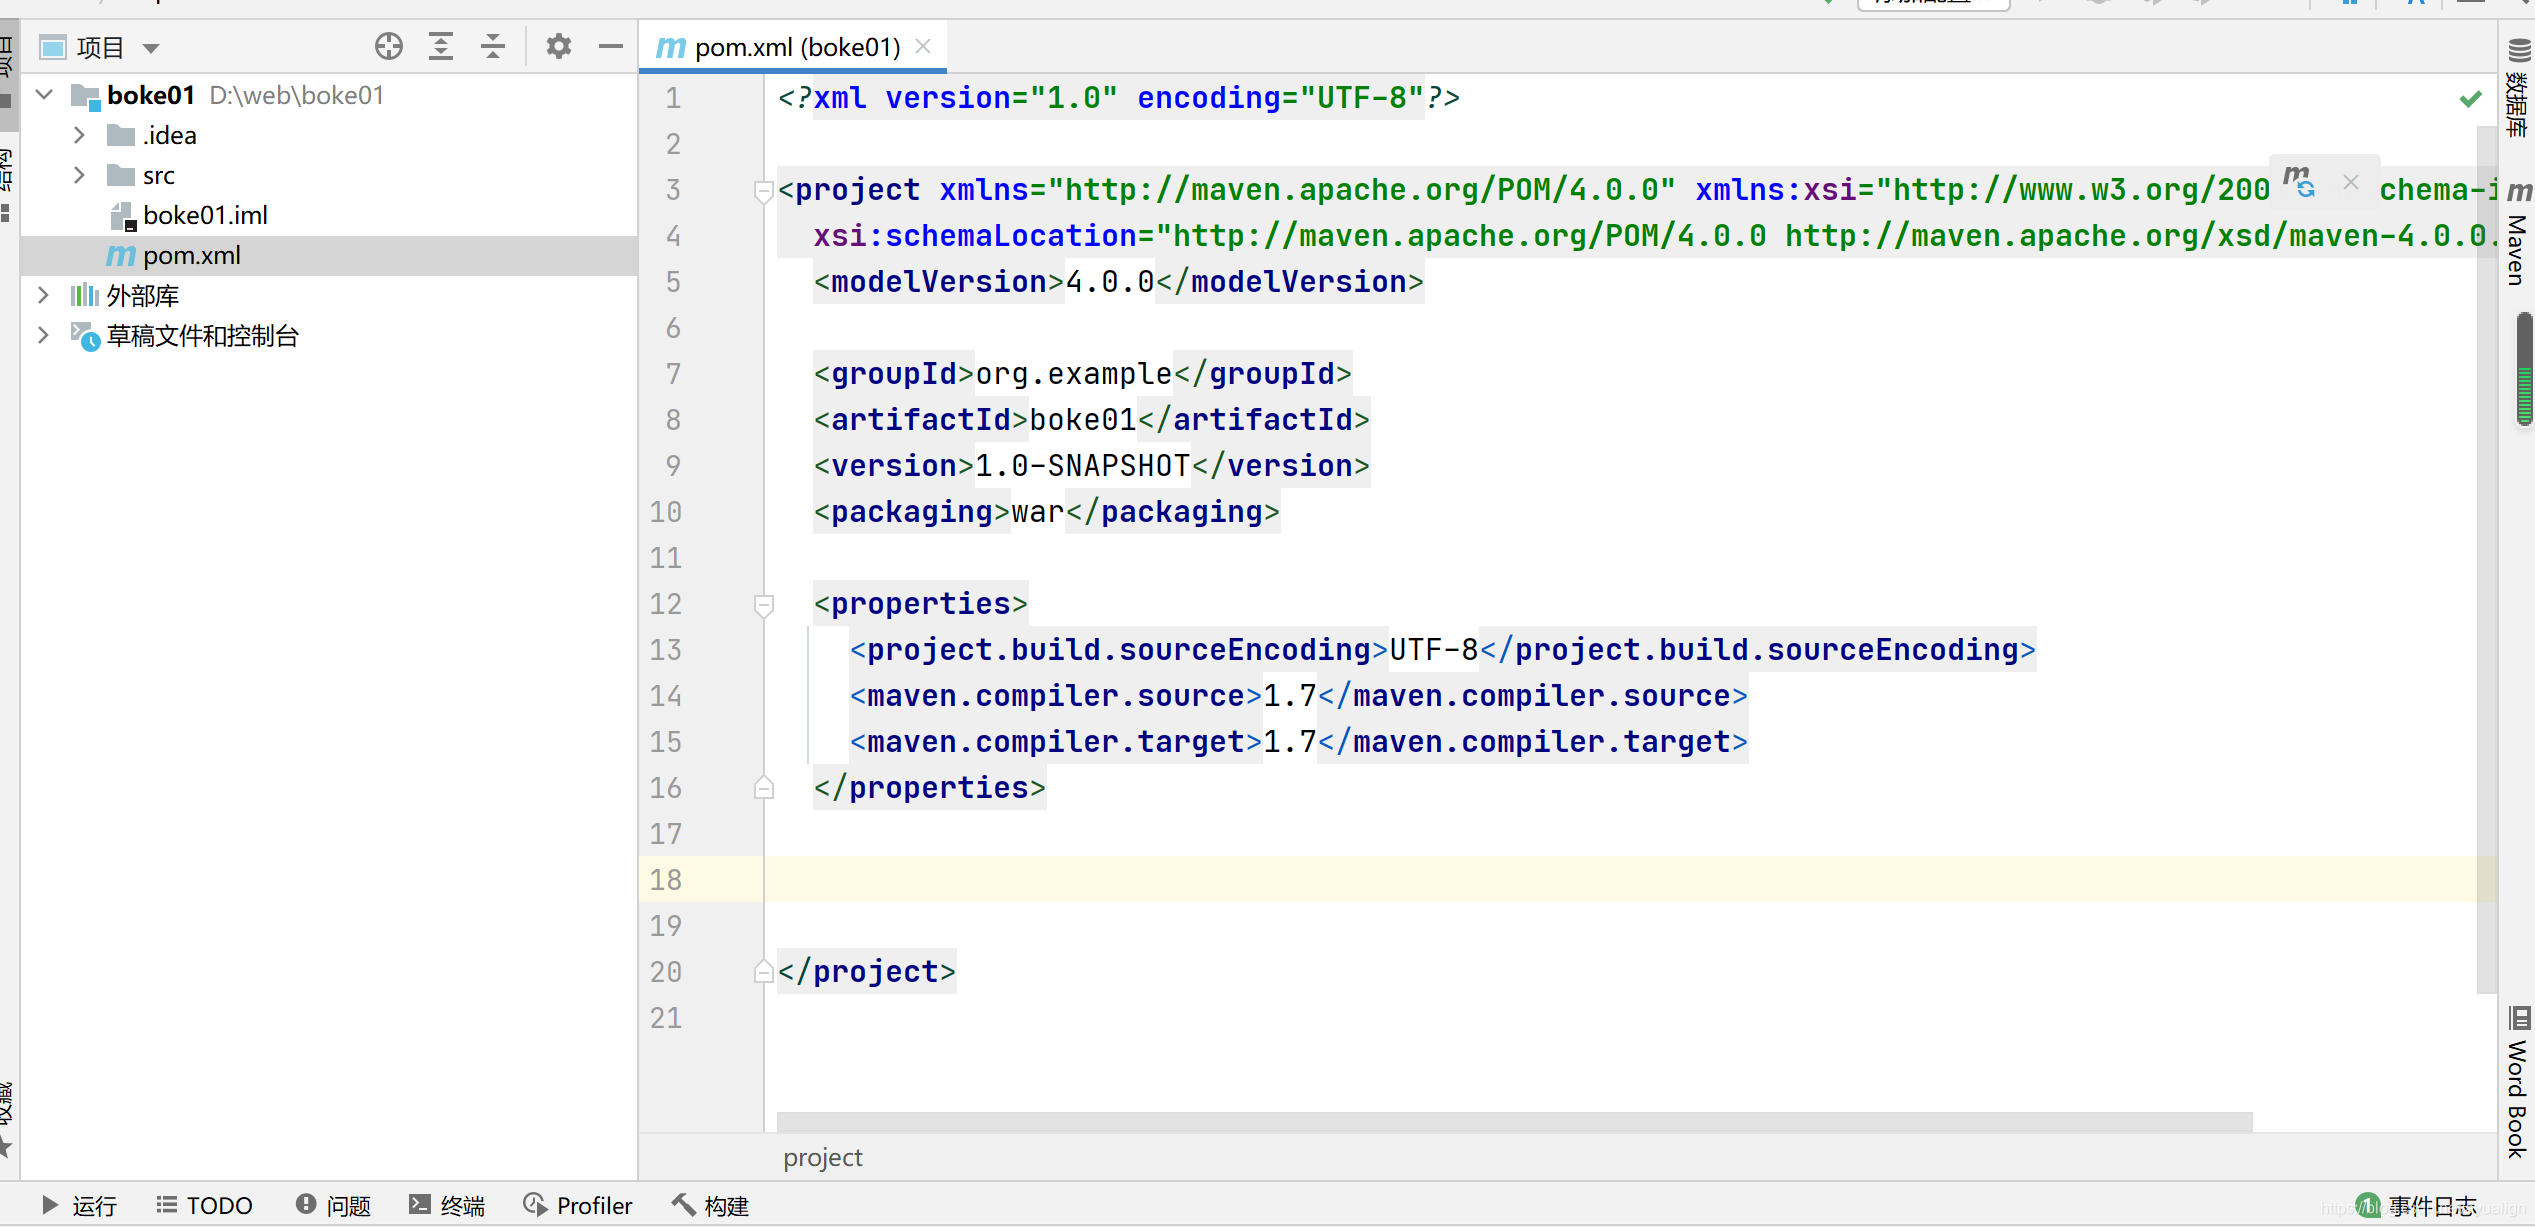The width and height of the screenshot is (2535, 1227).
Task: Open project panel settings gear
Action: pyautogui.click(x=558, y=46)
